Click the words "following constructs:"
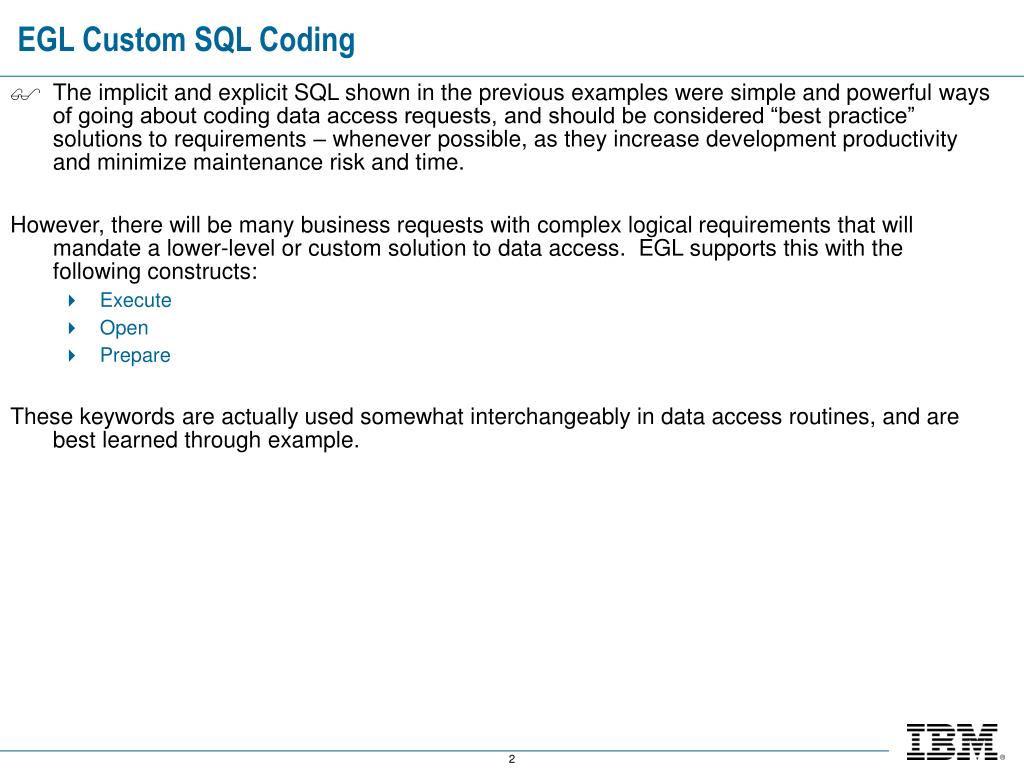This screenshot has width=1024, height=768. tap(155, 272)
